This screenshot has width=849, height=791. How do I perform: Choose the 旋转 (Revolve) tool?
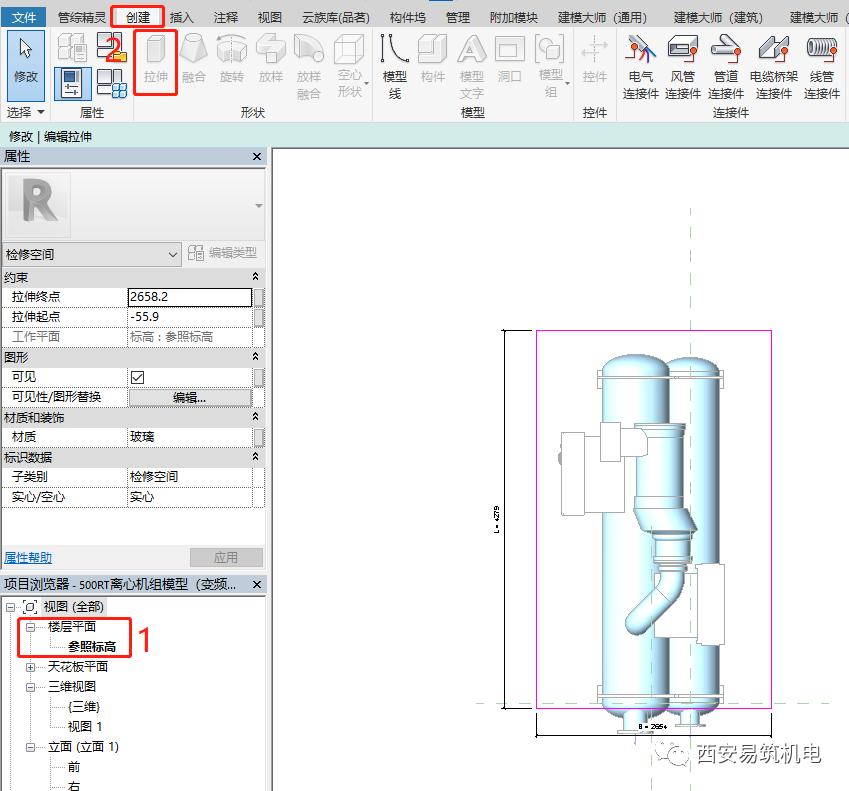pyautogui.click(x=231, y=60)
